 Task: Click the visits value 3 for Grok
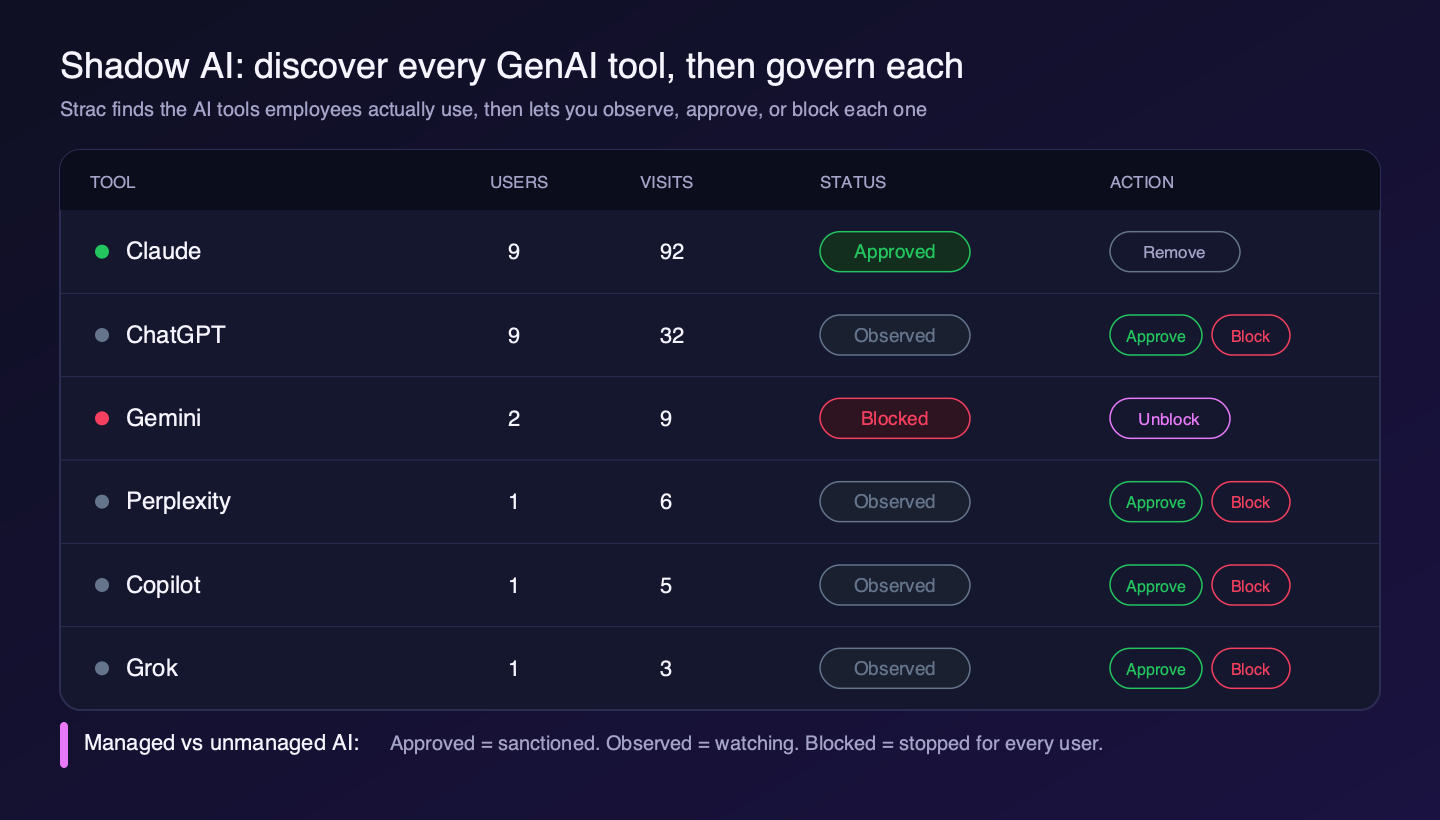[666, 669]
